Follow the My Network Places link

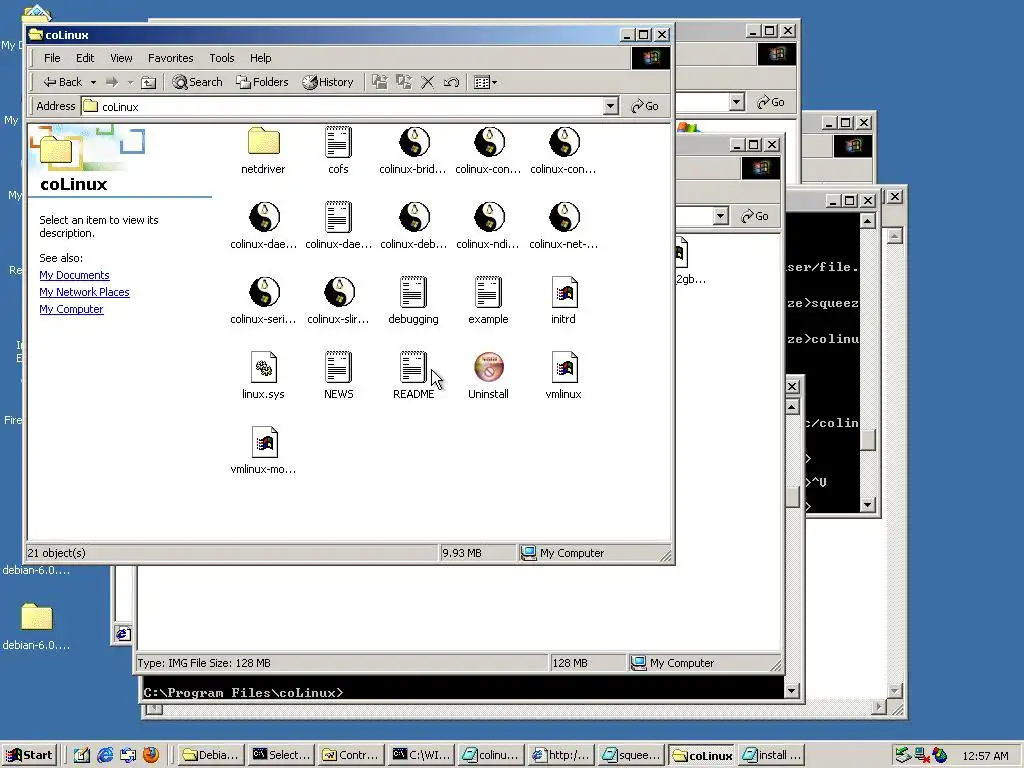pyautogui.click(x=84, y=292)
